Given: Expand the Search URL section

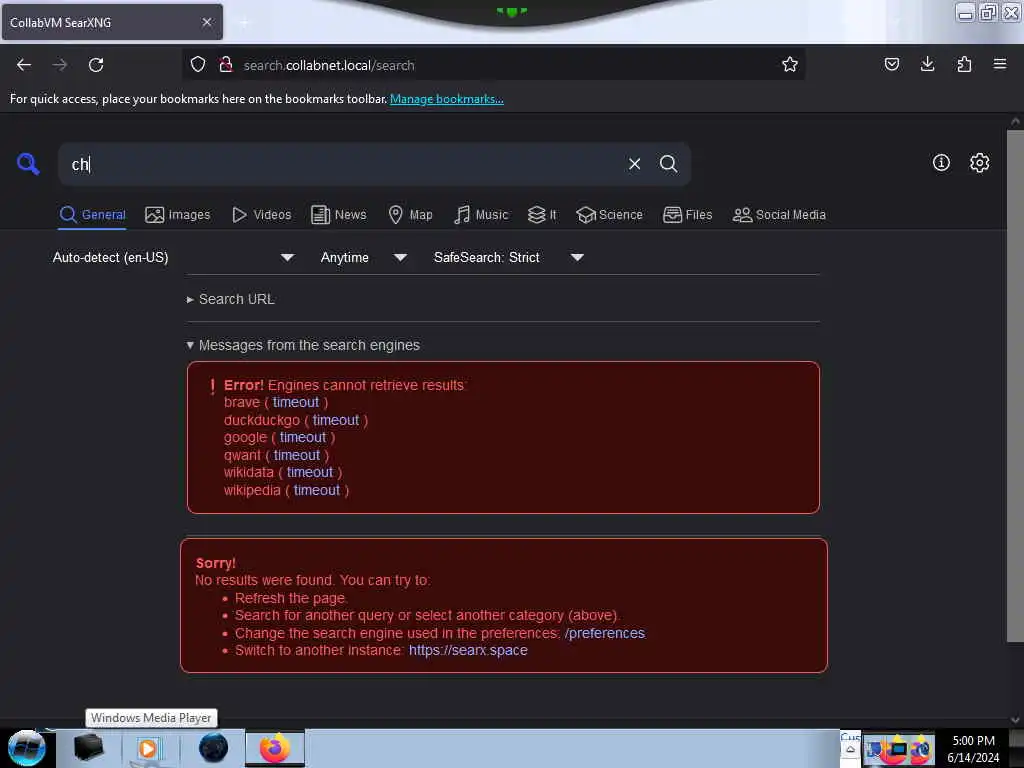Looking at the screenshot, I should coord(231,299).
